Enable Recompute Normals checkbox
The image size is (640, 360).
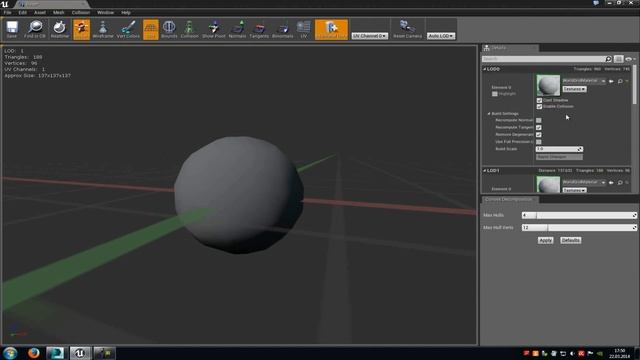(539, 120)
